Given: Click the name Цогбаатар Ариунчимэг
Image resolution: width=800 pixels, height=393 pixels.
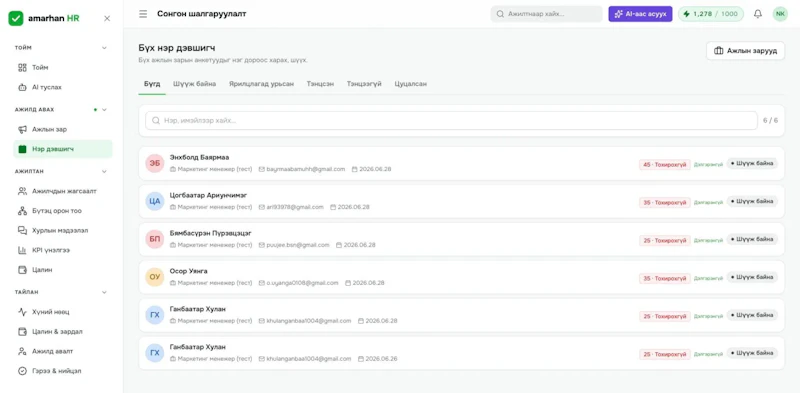Looking at the screenshot, I should (208, 195).
